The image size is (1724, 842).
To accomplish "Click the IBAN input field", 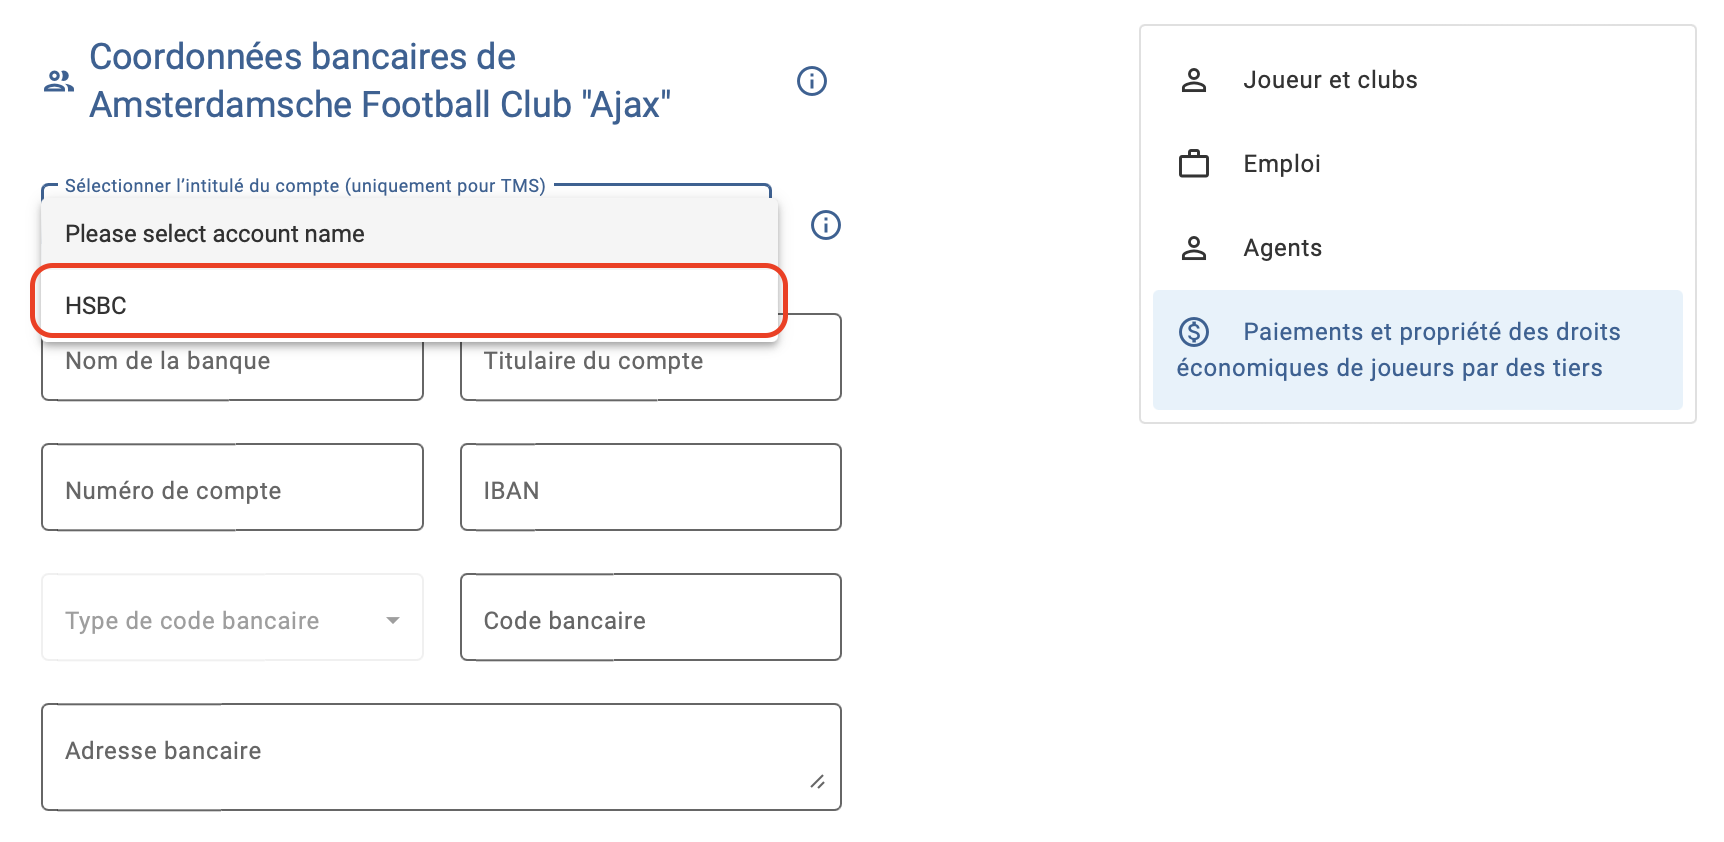I will point(650,487).
